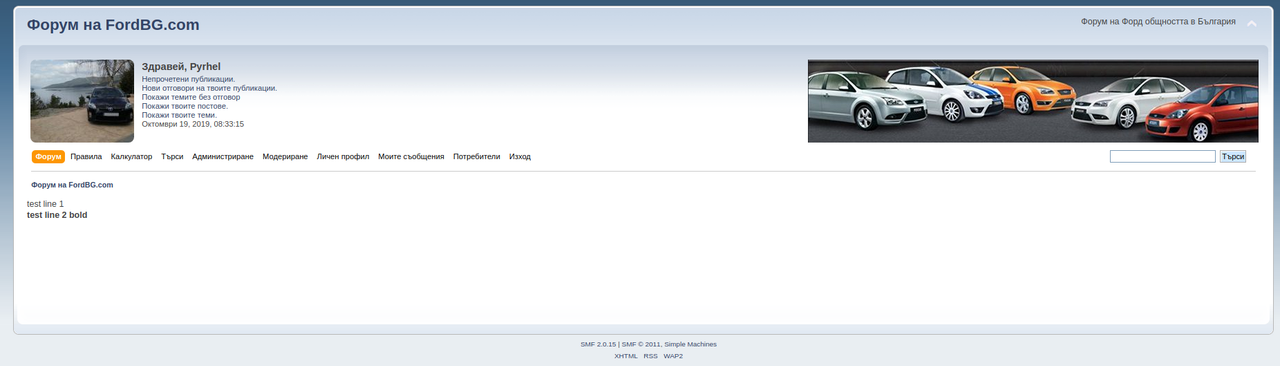Screen dimensions: 1280x366
Task: Click the date Октомври 19, 2019, 08:33:15
Action: coord(193,124)
